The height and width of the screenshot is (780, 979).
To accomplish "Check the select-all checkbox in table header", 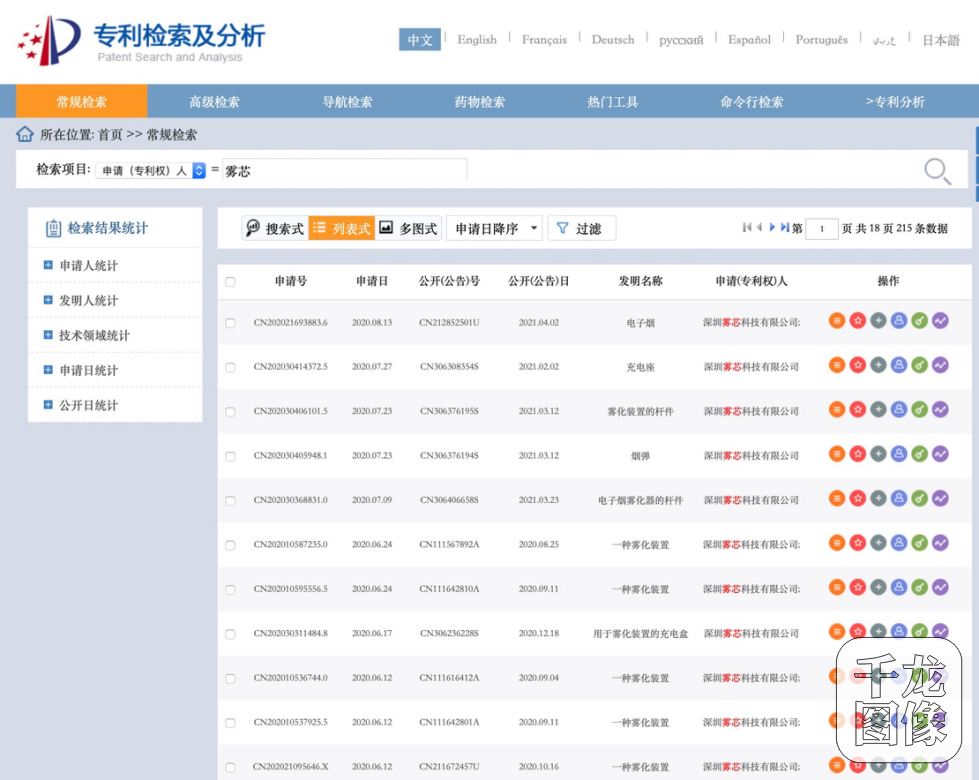I will coord(231,281).
